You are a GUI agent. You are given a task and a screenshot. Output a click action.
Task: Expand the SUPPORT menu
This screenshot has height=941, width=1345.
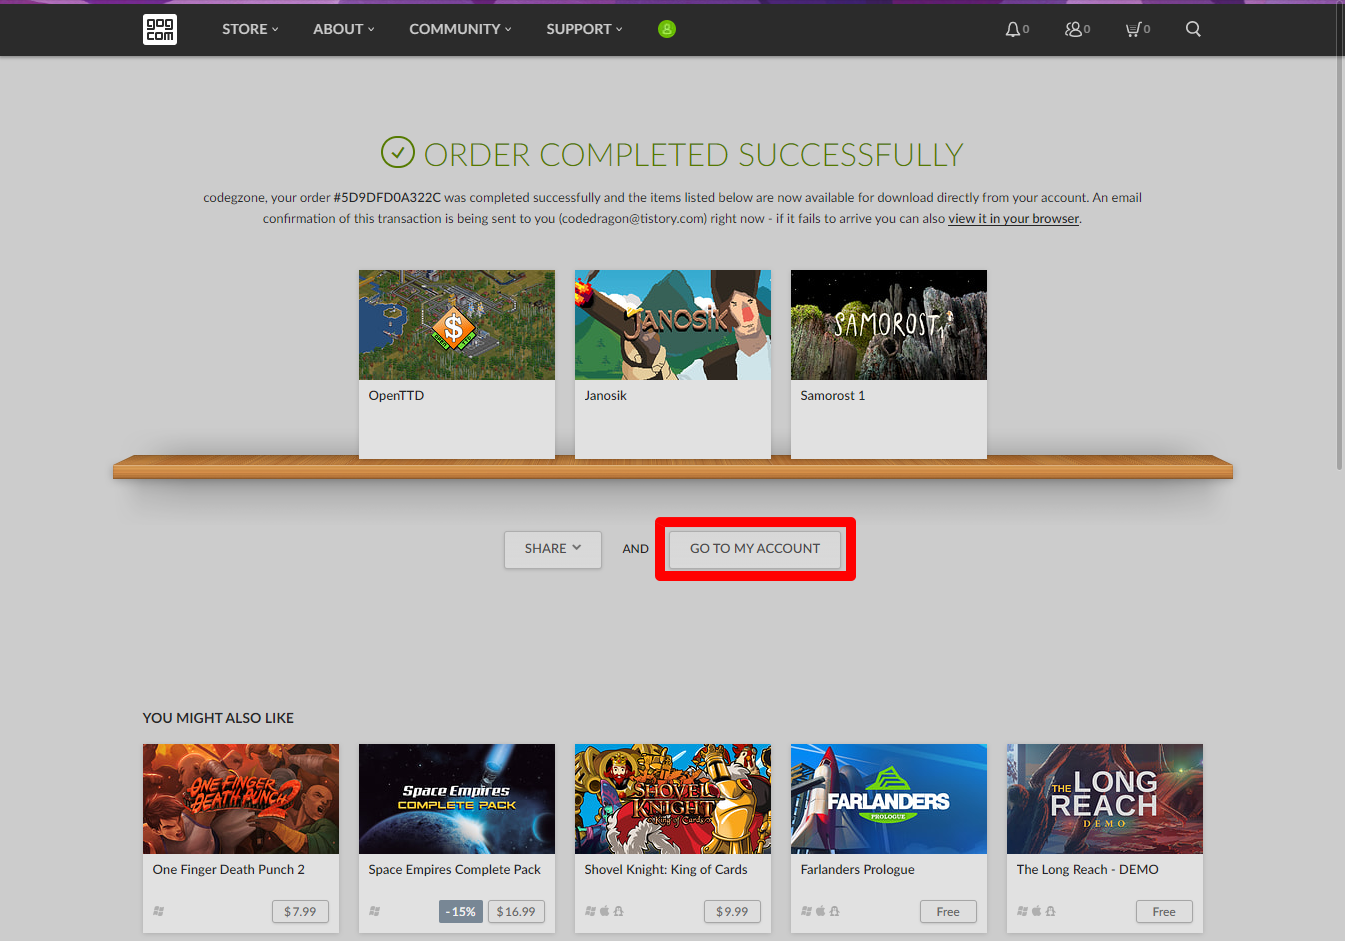point(584,29)
